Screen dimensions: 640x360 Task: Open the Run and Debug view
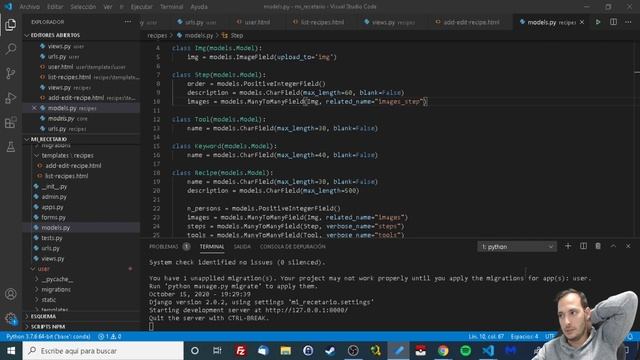pos(11,98)
